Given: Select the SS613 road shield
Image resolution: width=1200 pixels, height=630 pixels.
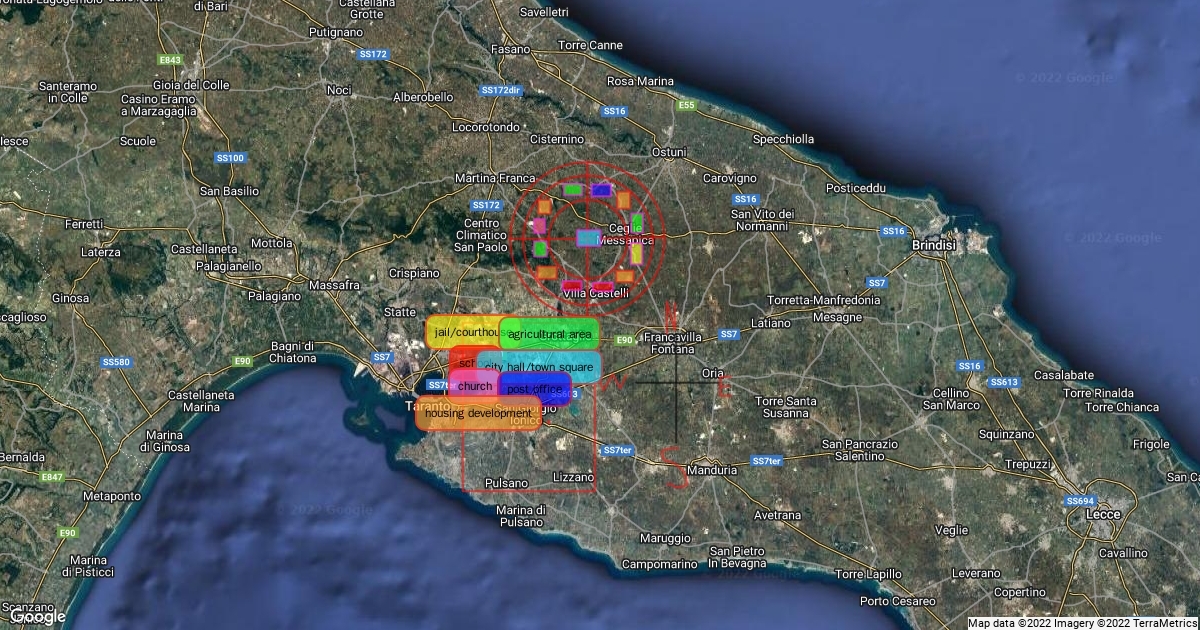Looking at the screenshot, I should coord(1004,382).
